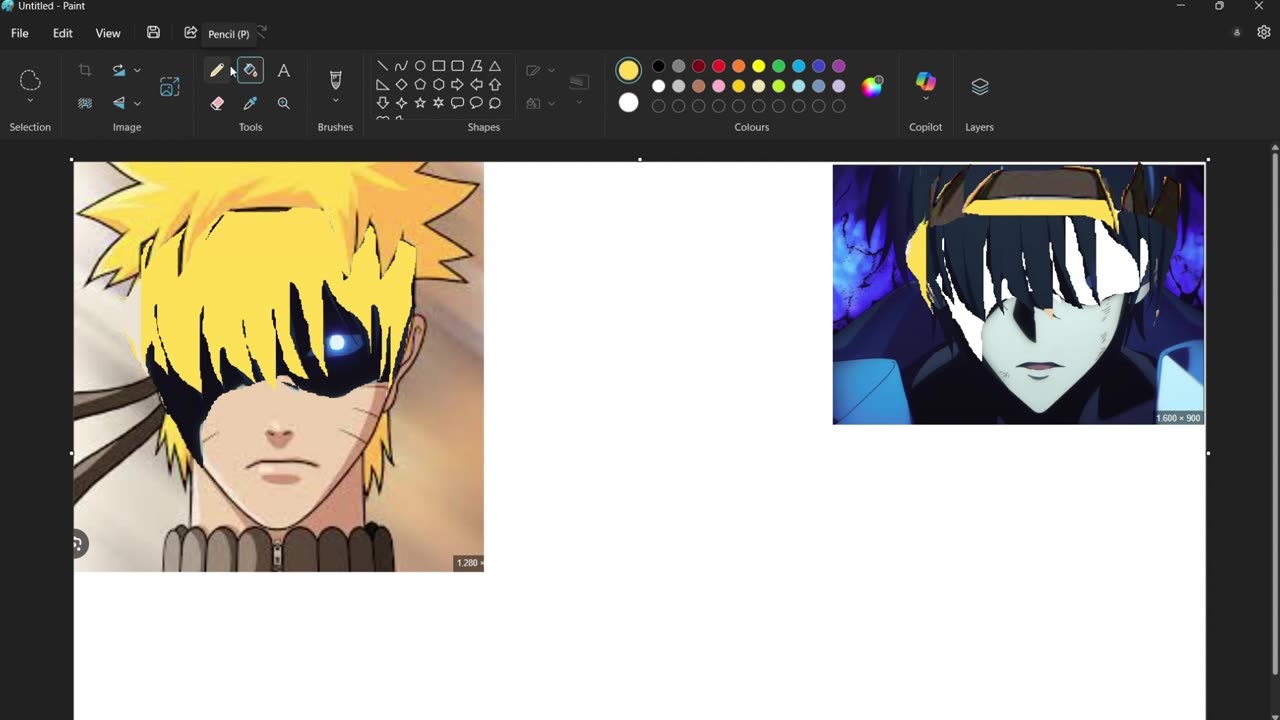Open the shape fill dropdown
Image resolution: width=1280 pixels, height=720 pixels.
[551, 104]
